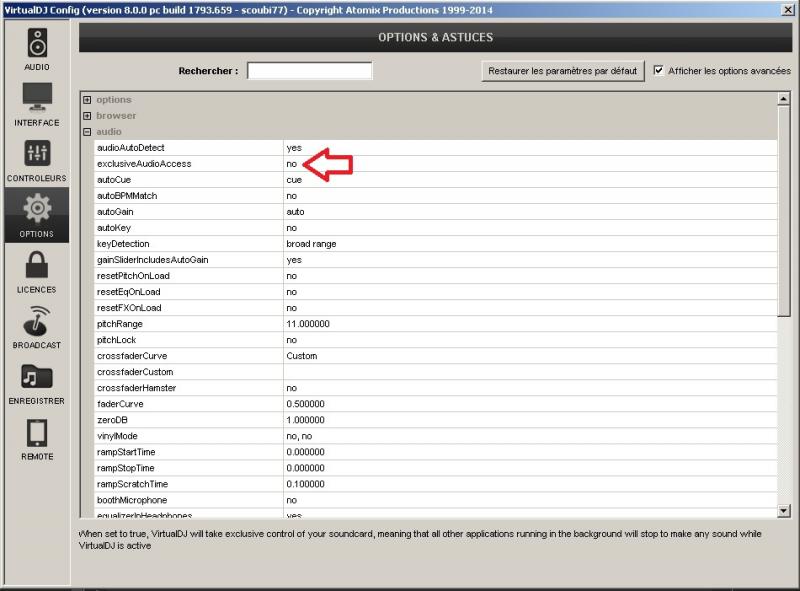Click Restaurer les paramètres par défaut

(x=563, y=71)
